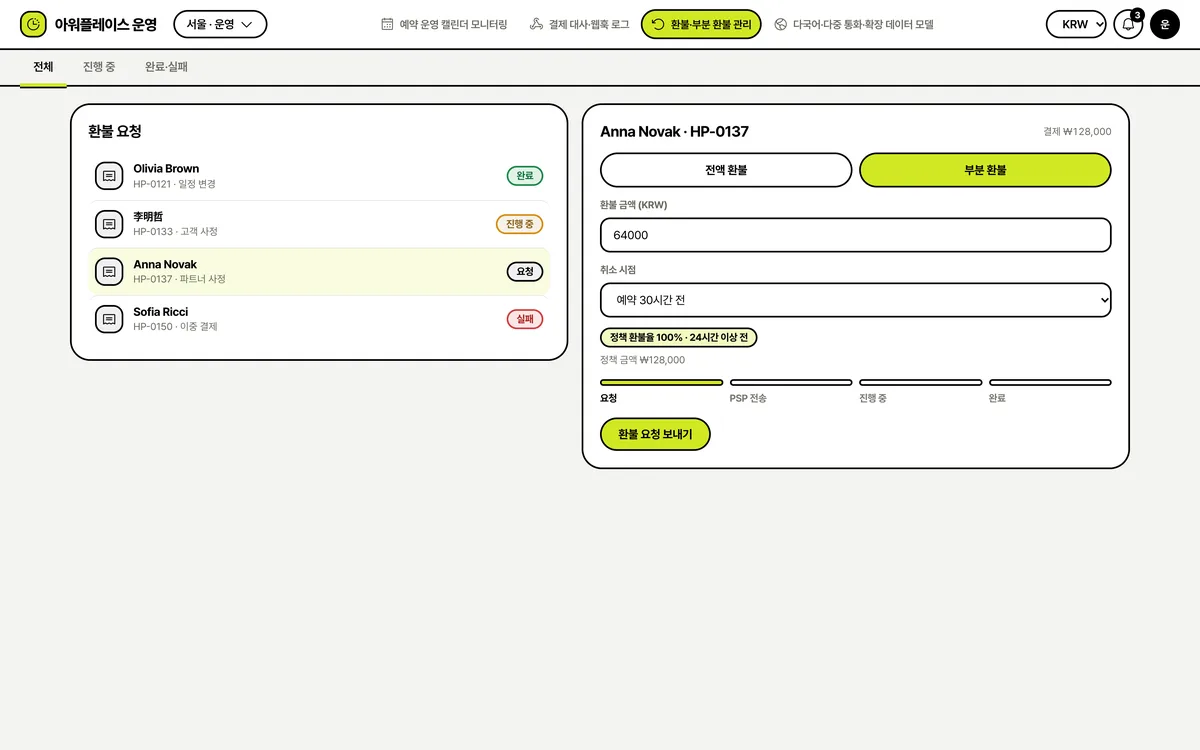This screenshot has width=1200, height=750.
Task: Open the user avatar 운 menu
Action: tap(1165, 24)
